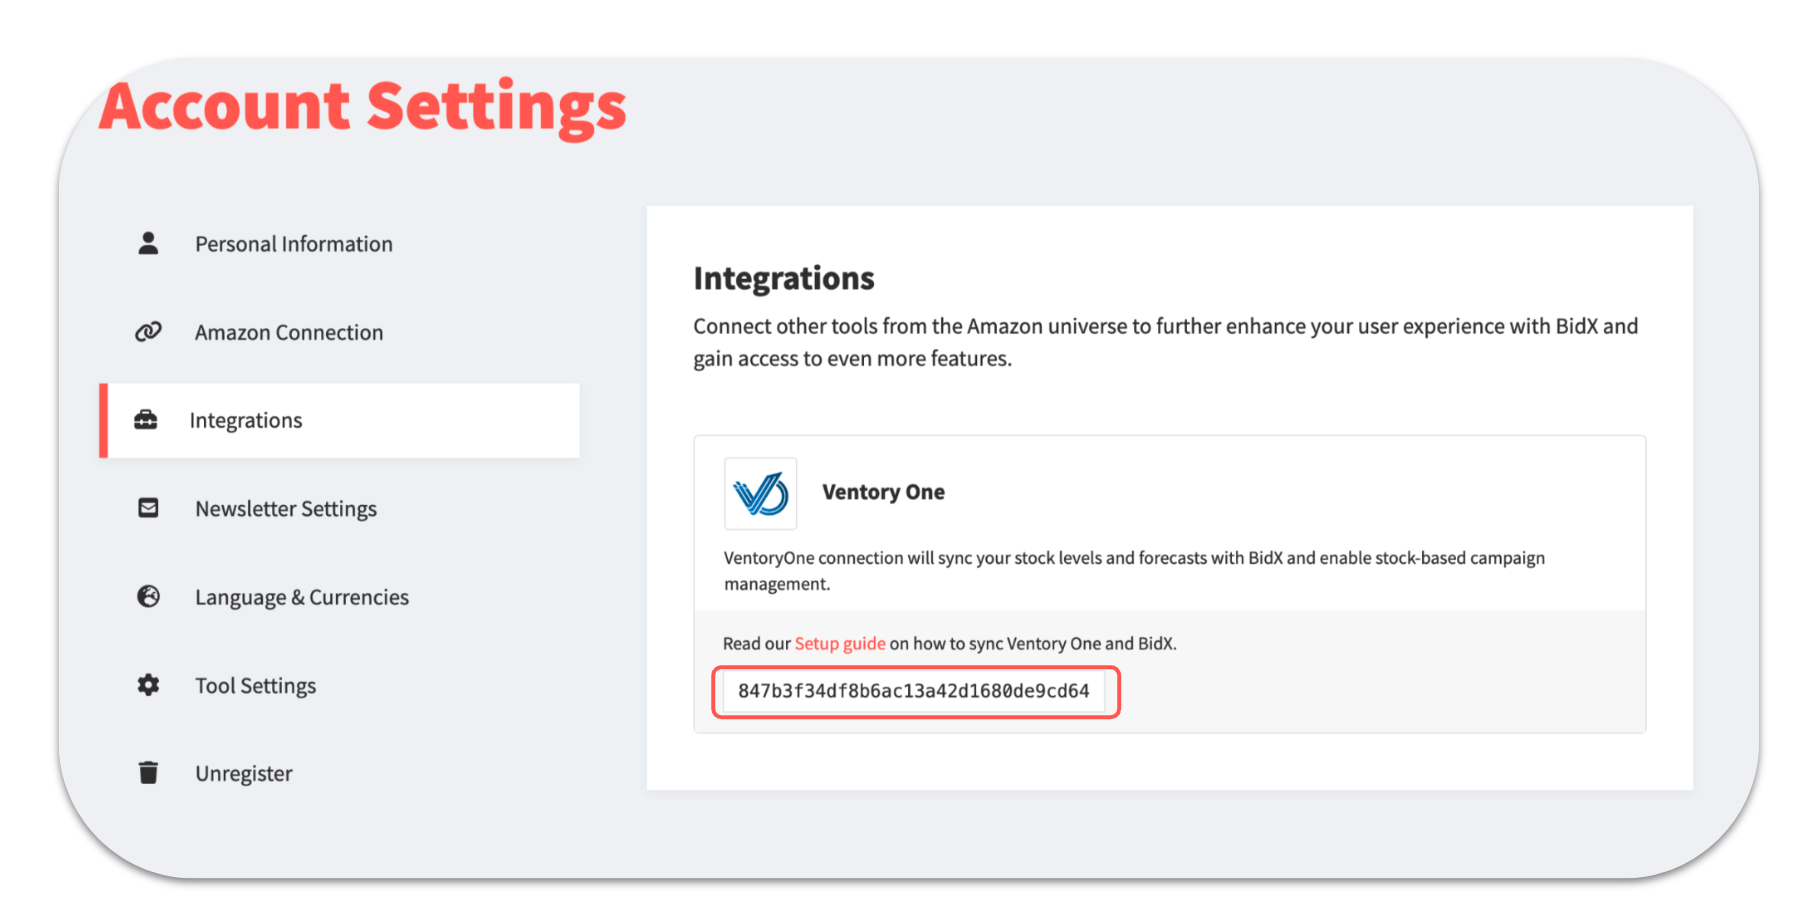Image resolution: width=1805 pixels, height=917 pixels.
Task: Open Newsletter Settings page
Action: tap(286, 509)
